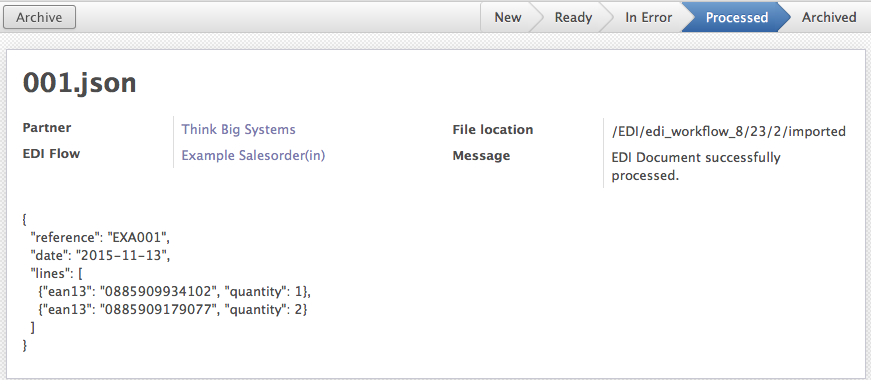Viewport: 871px width, 380px height.
Task: Click the File location label
Action: (x=493, y=129)
